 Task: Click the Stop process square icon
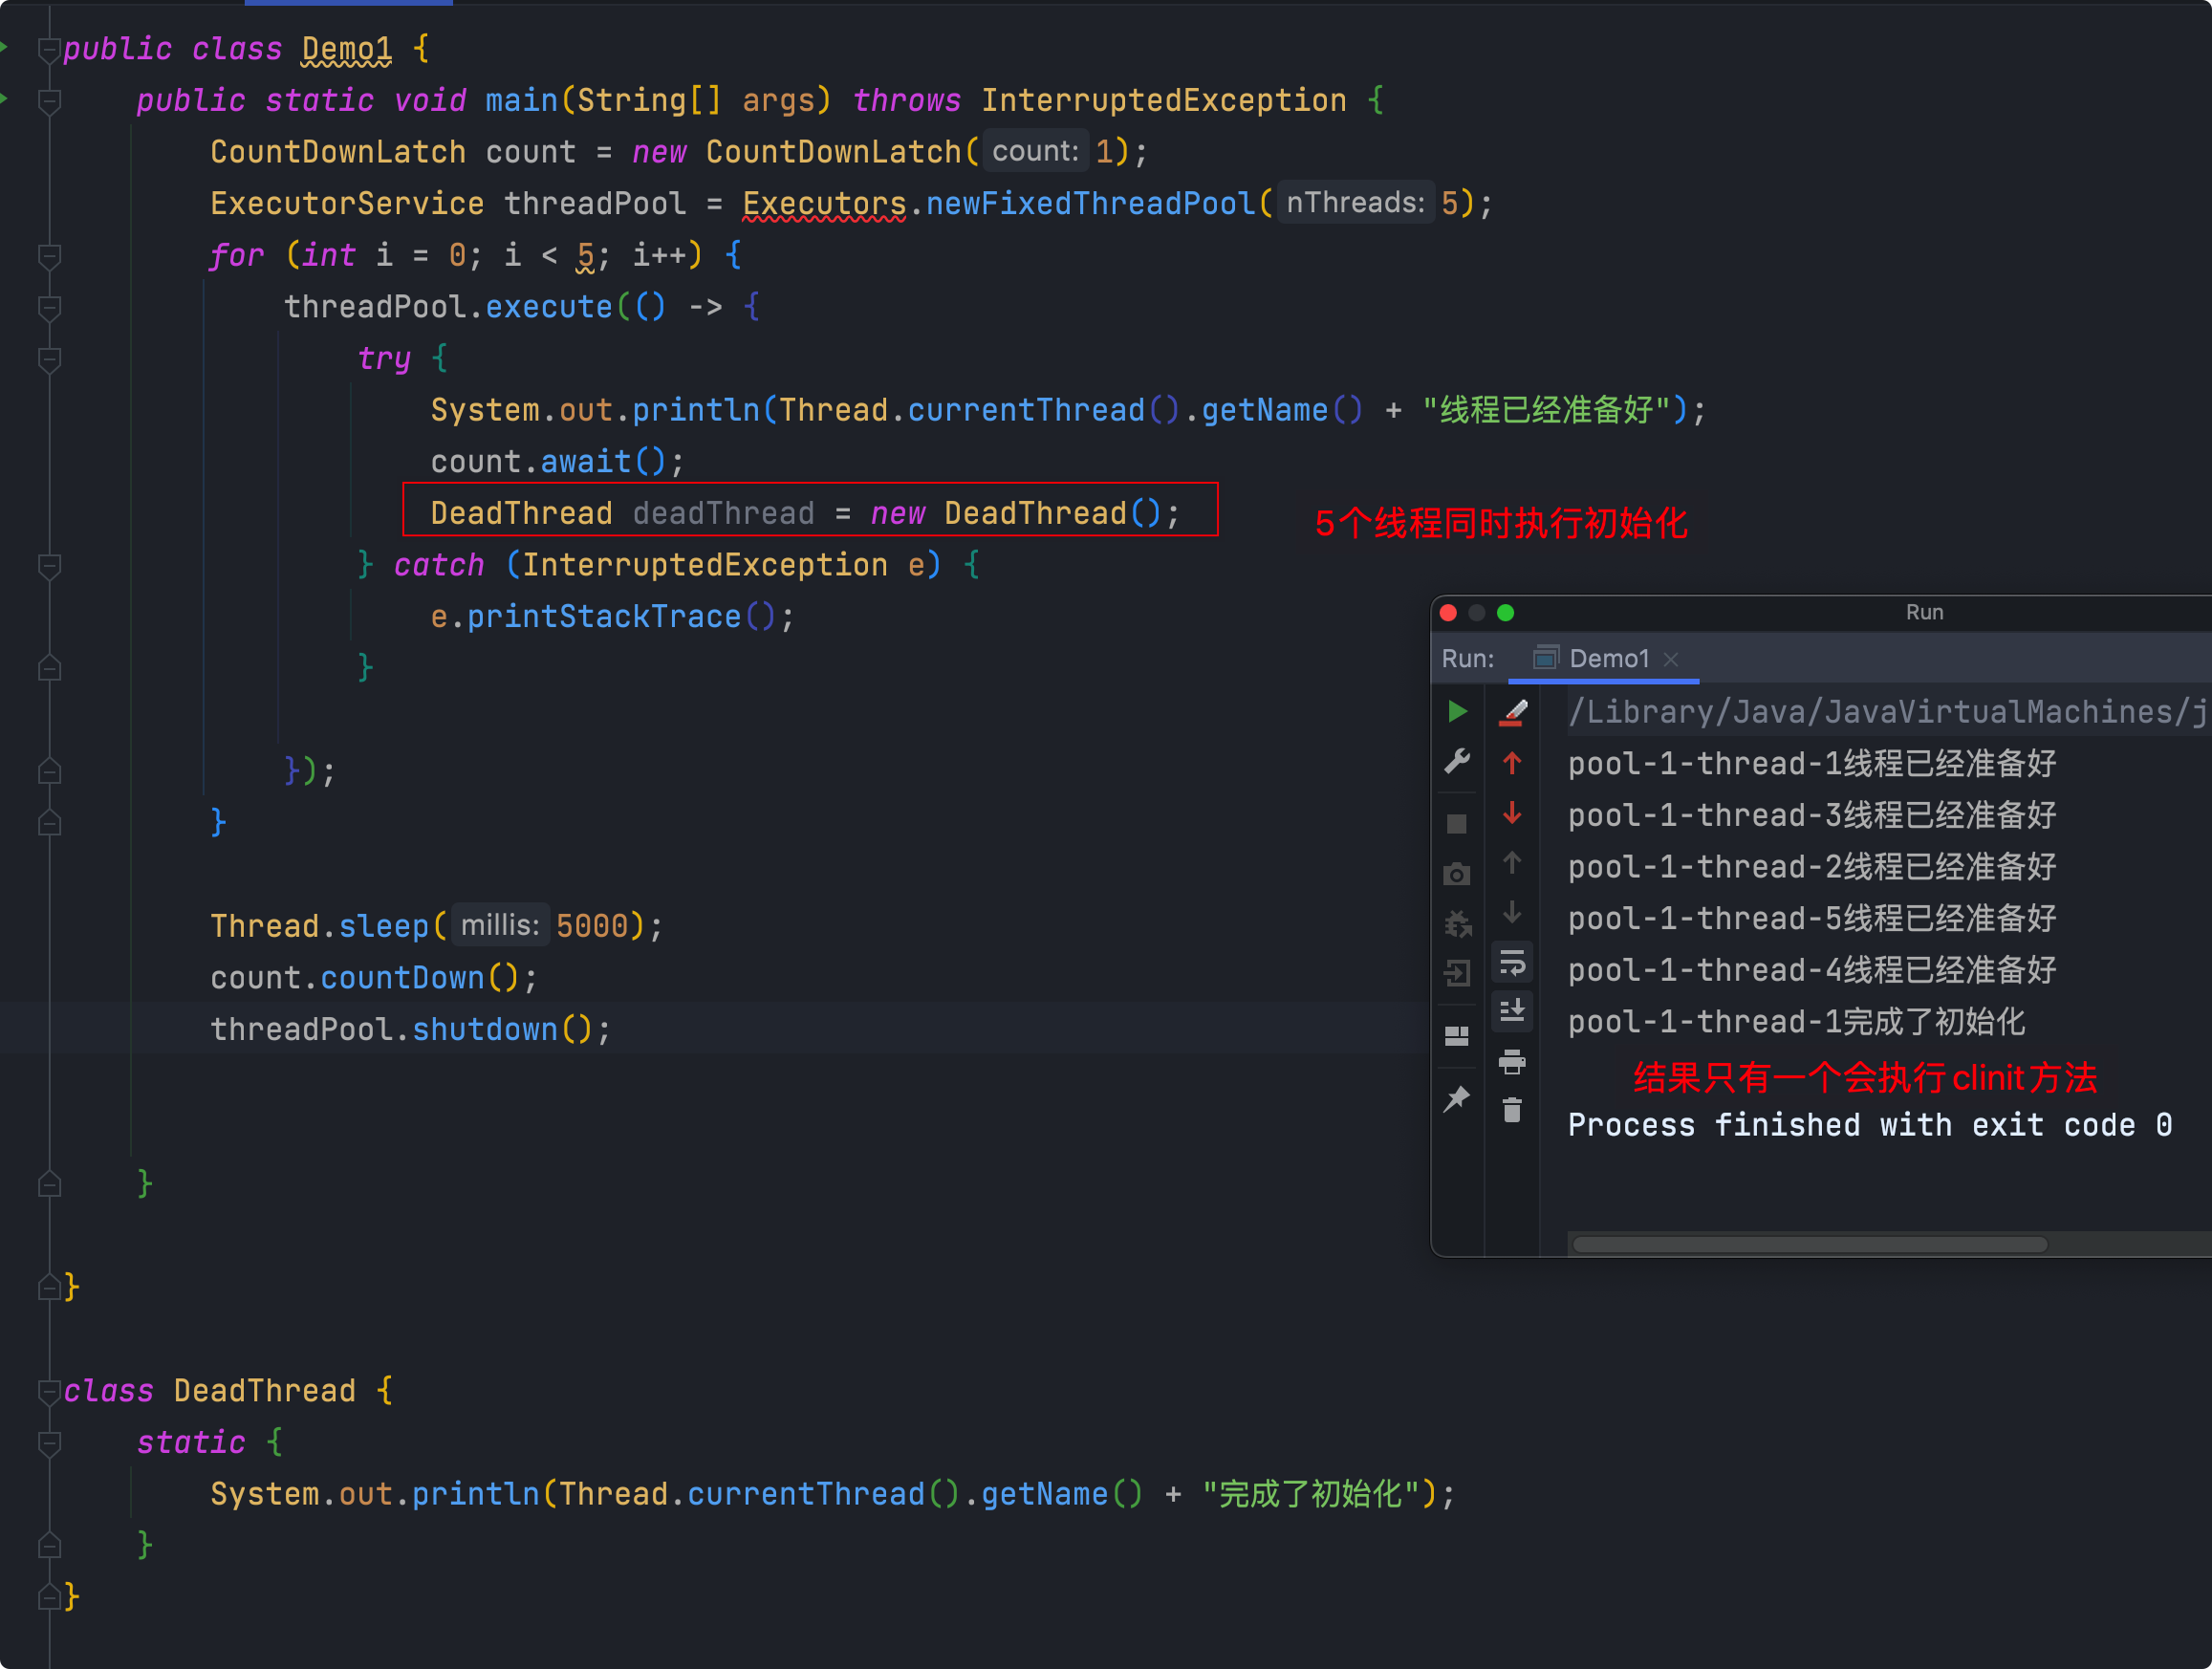point(1457,824)
